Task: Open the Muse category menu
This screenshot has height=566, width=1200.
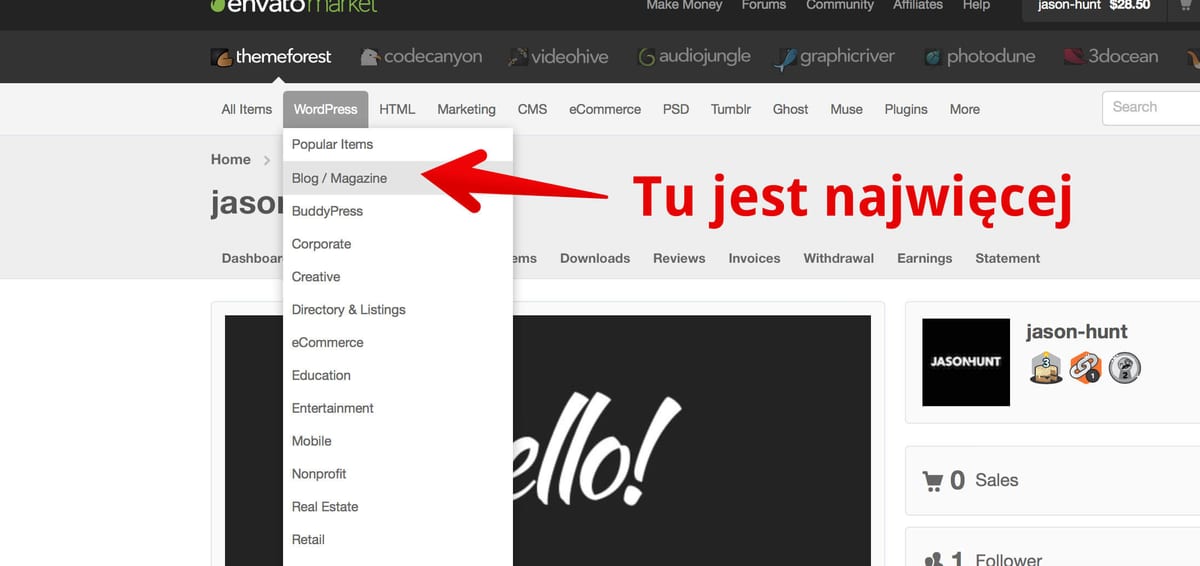Action: [846, 109]
